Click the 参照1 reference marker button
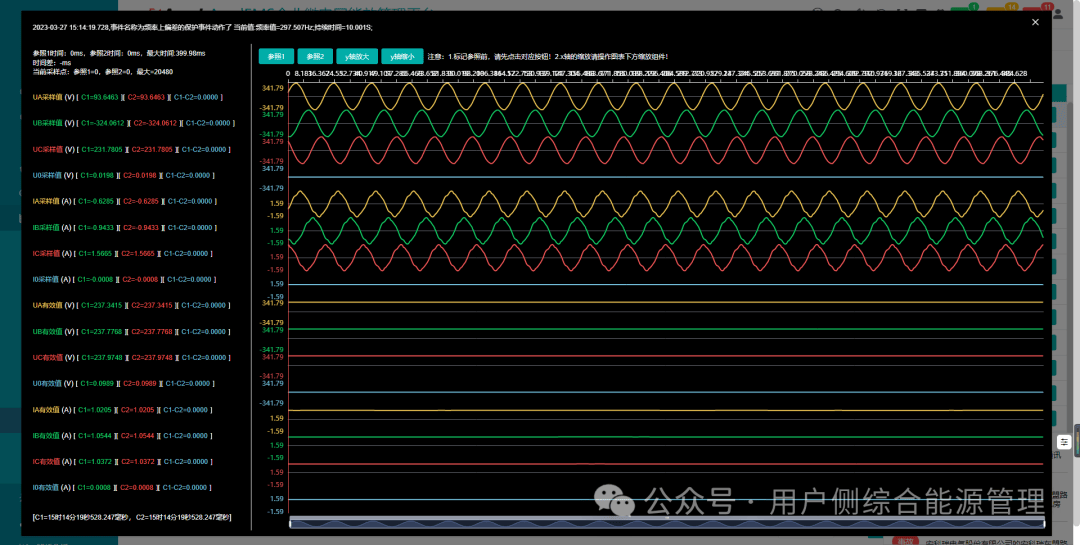1080x545 pixels. 276,56
